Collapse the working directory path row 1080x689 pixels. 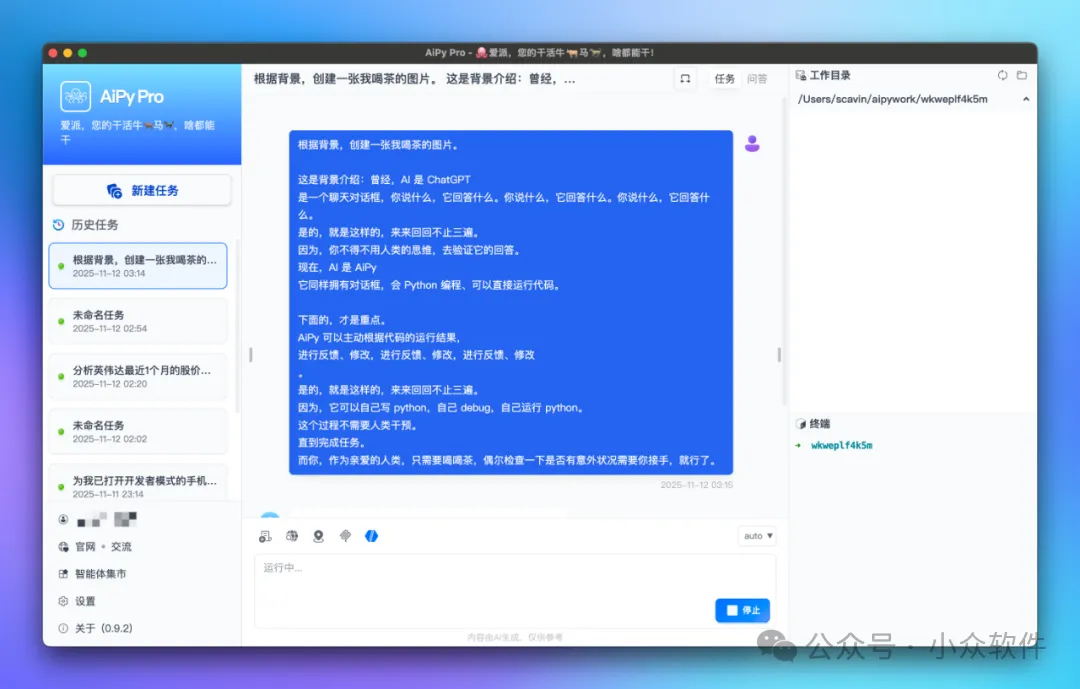(1026, 99)
